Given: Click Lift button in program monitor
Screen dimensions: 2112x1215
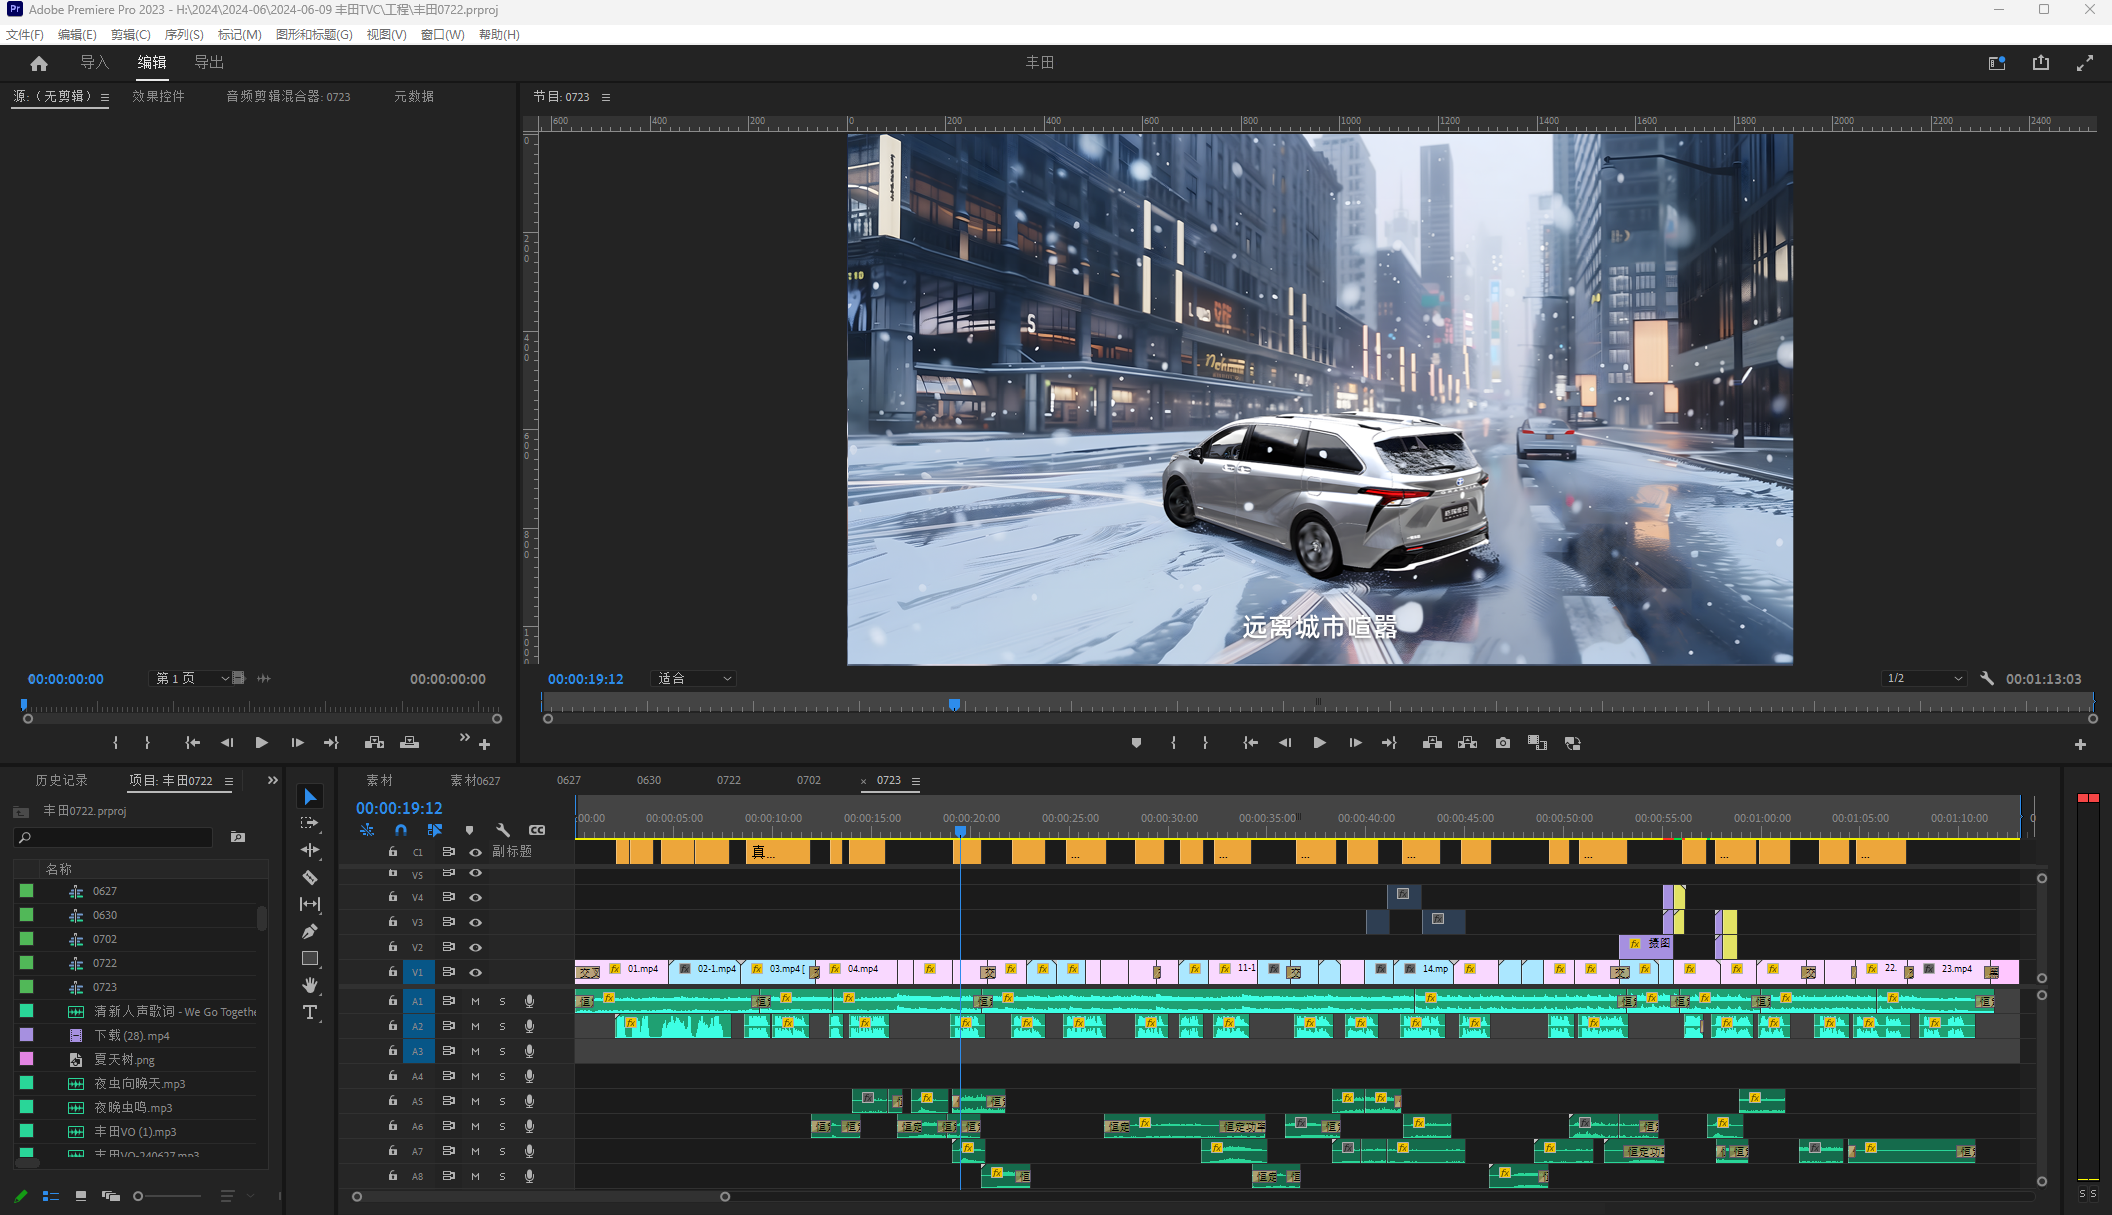Looking at the screenshot, I should pos(1432,743).
